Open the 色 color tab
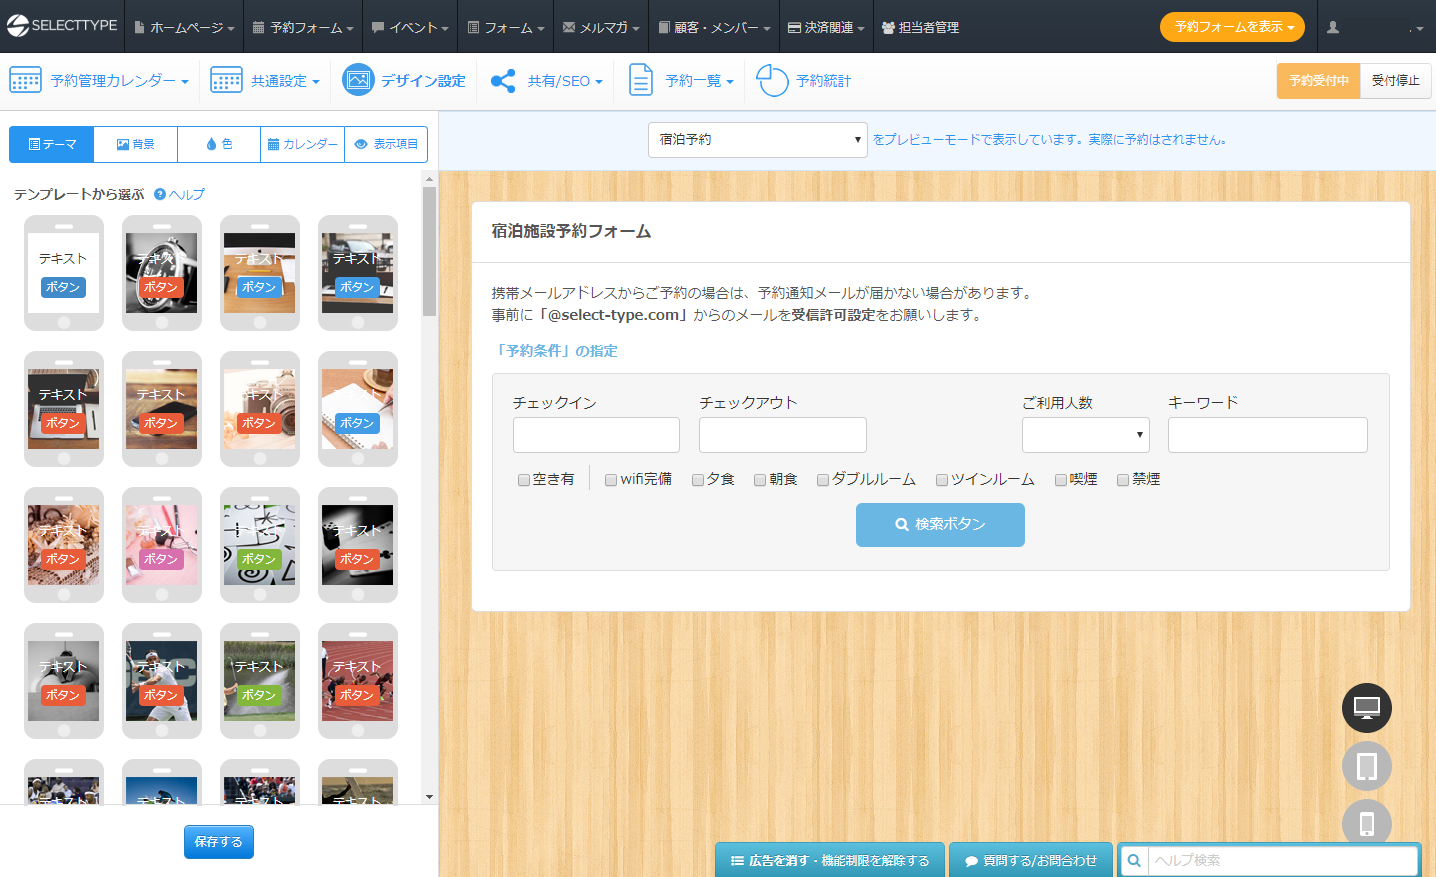 tap(219, 144)
